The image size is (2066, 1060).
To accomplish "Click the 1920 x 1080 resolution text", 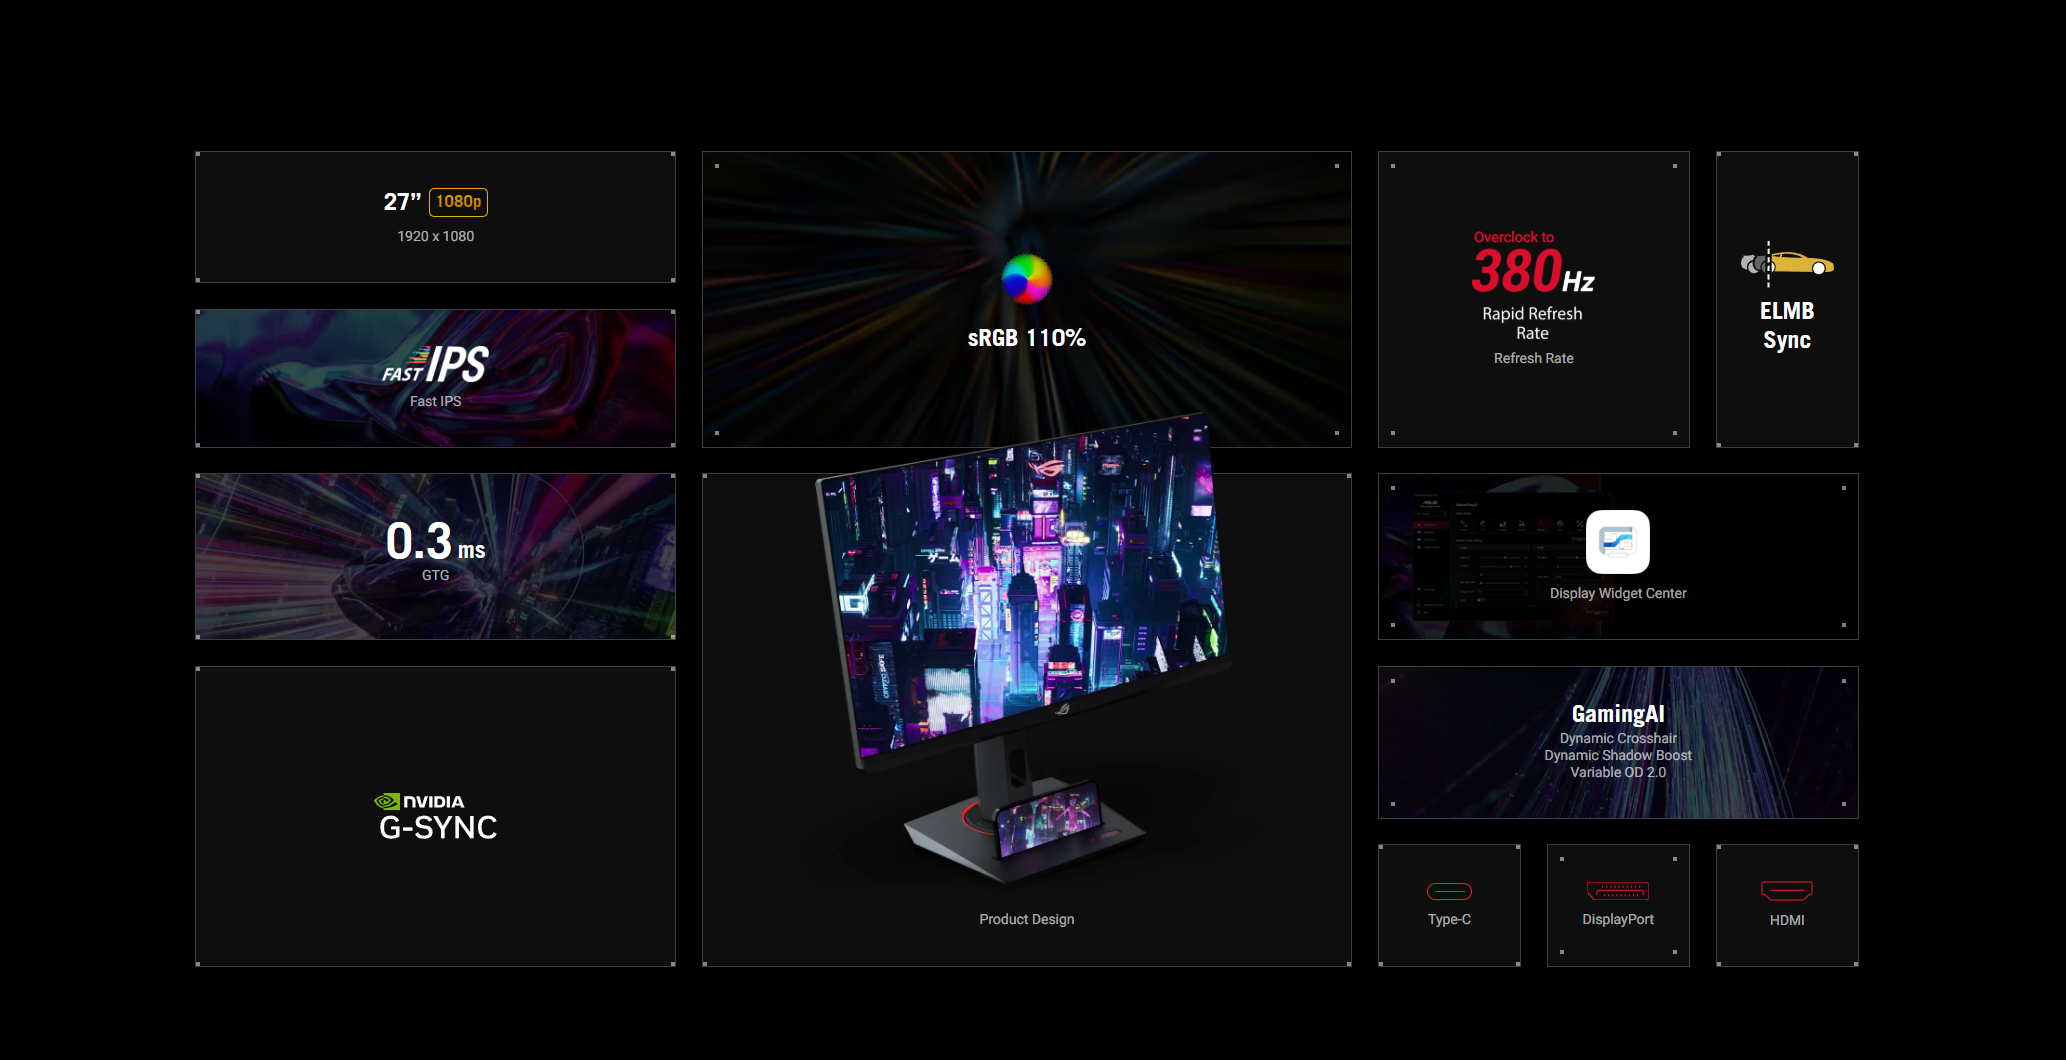I will click(435, 236).
